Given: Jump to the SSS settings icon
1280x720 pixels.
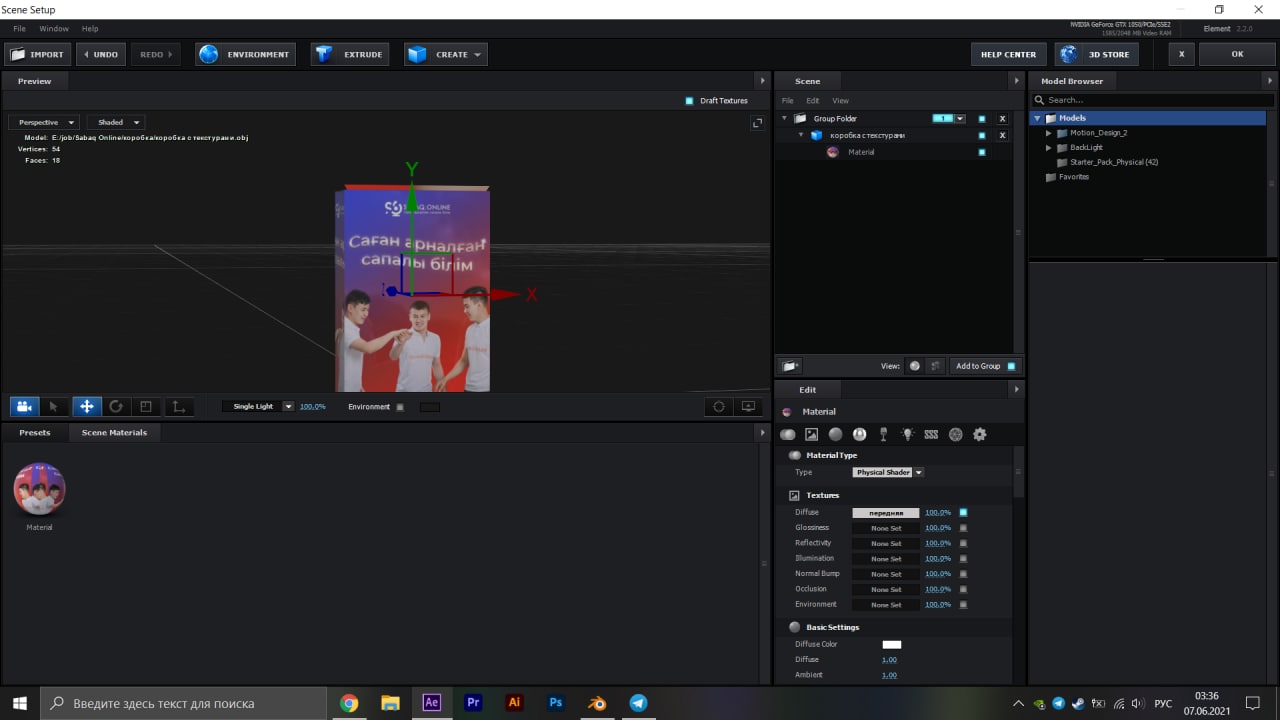Looking at the screenshot, I should click(x=931, y=434).
